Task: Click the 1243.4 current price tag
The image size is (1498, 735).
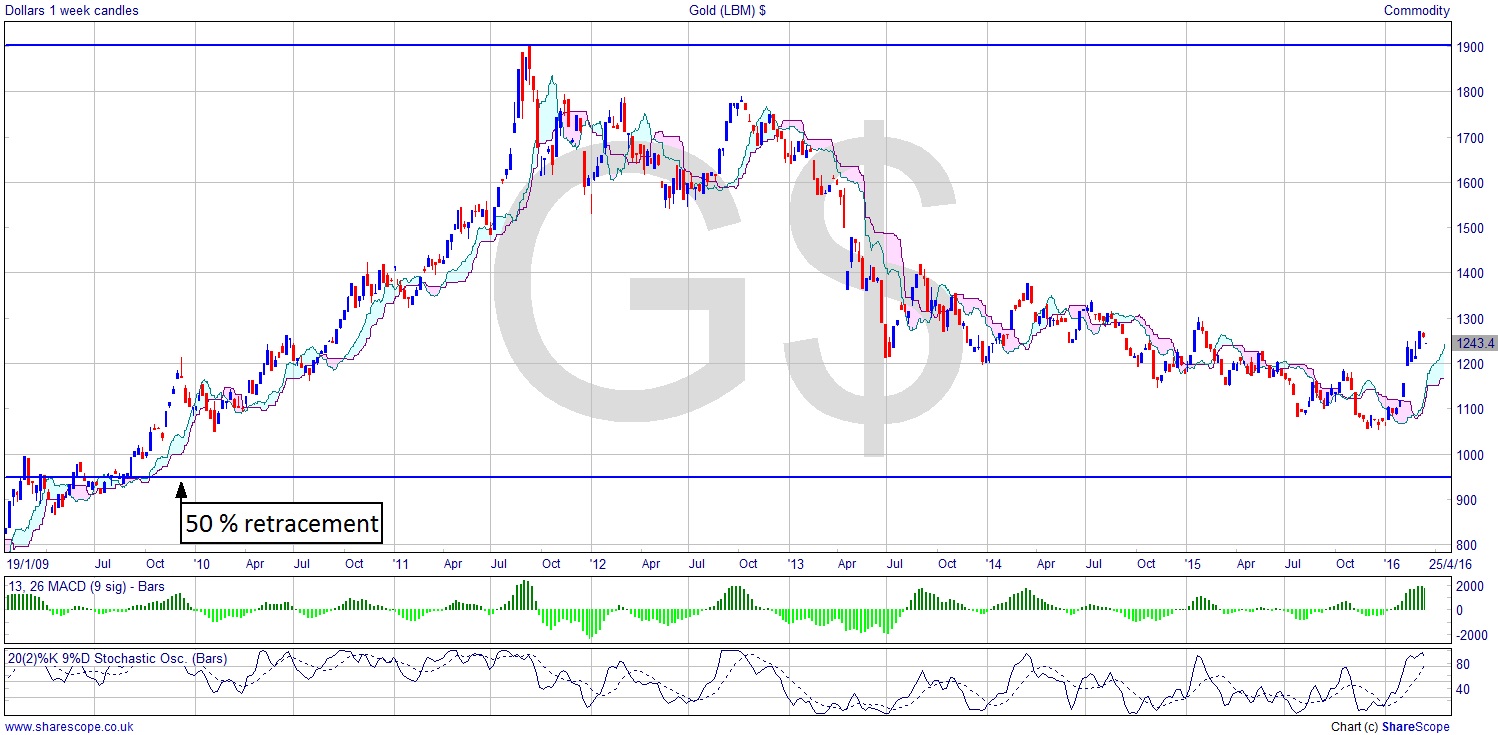Action: [1476, 343]
